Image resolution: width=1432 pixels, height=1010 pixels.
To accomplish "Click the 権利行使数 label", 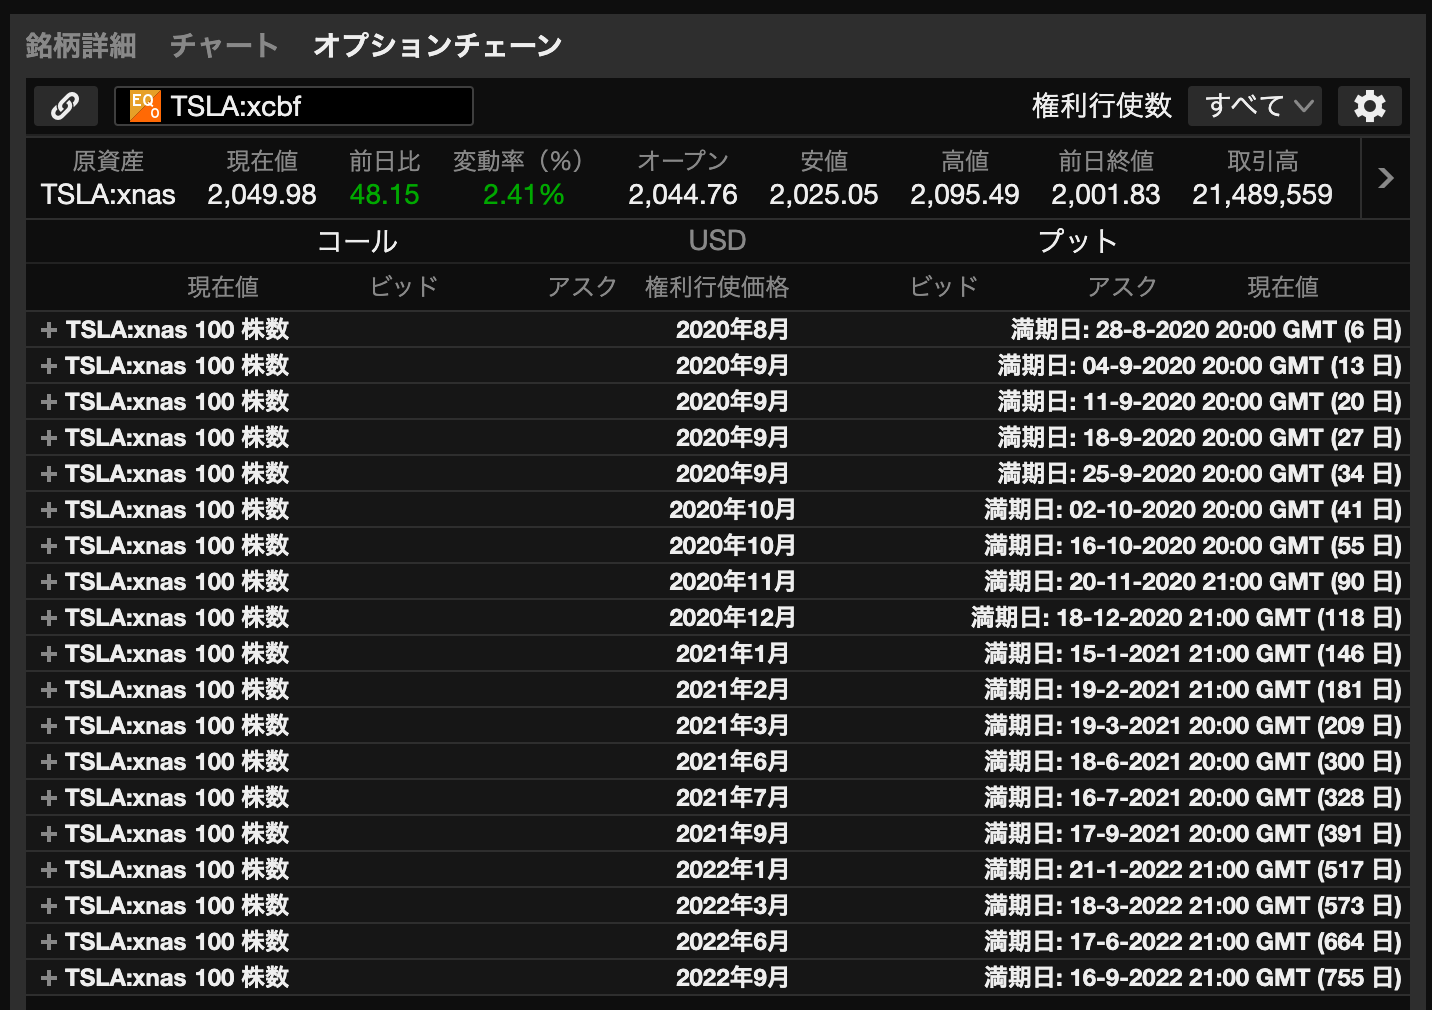I will click(1101, 106).
